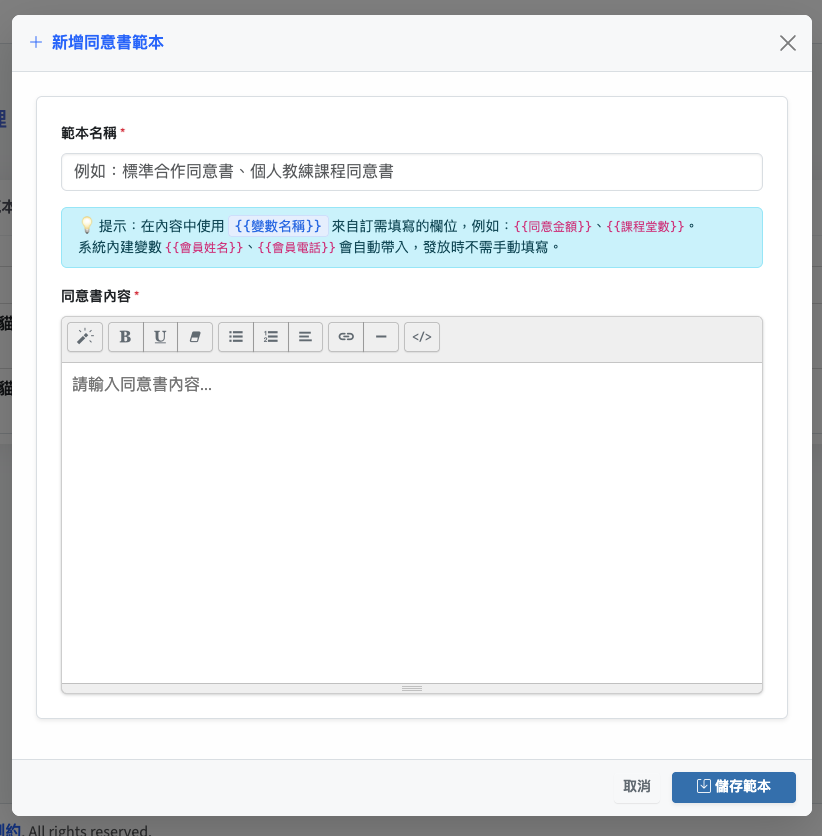This screenshot has width=822, height=836.
Task: Insert an unordered bullet list
Action: [236, 337]
